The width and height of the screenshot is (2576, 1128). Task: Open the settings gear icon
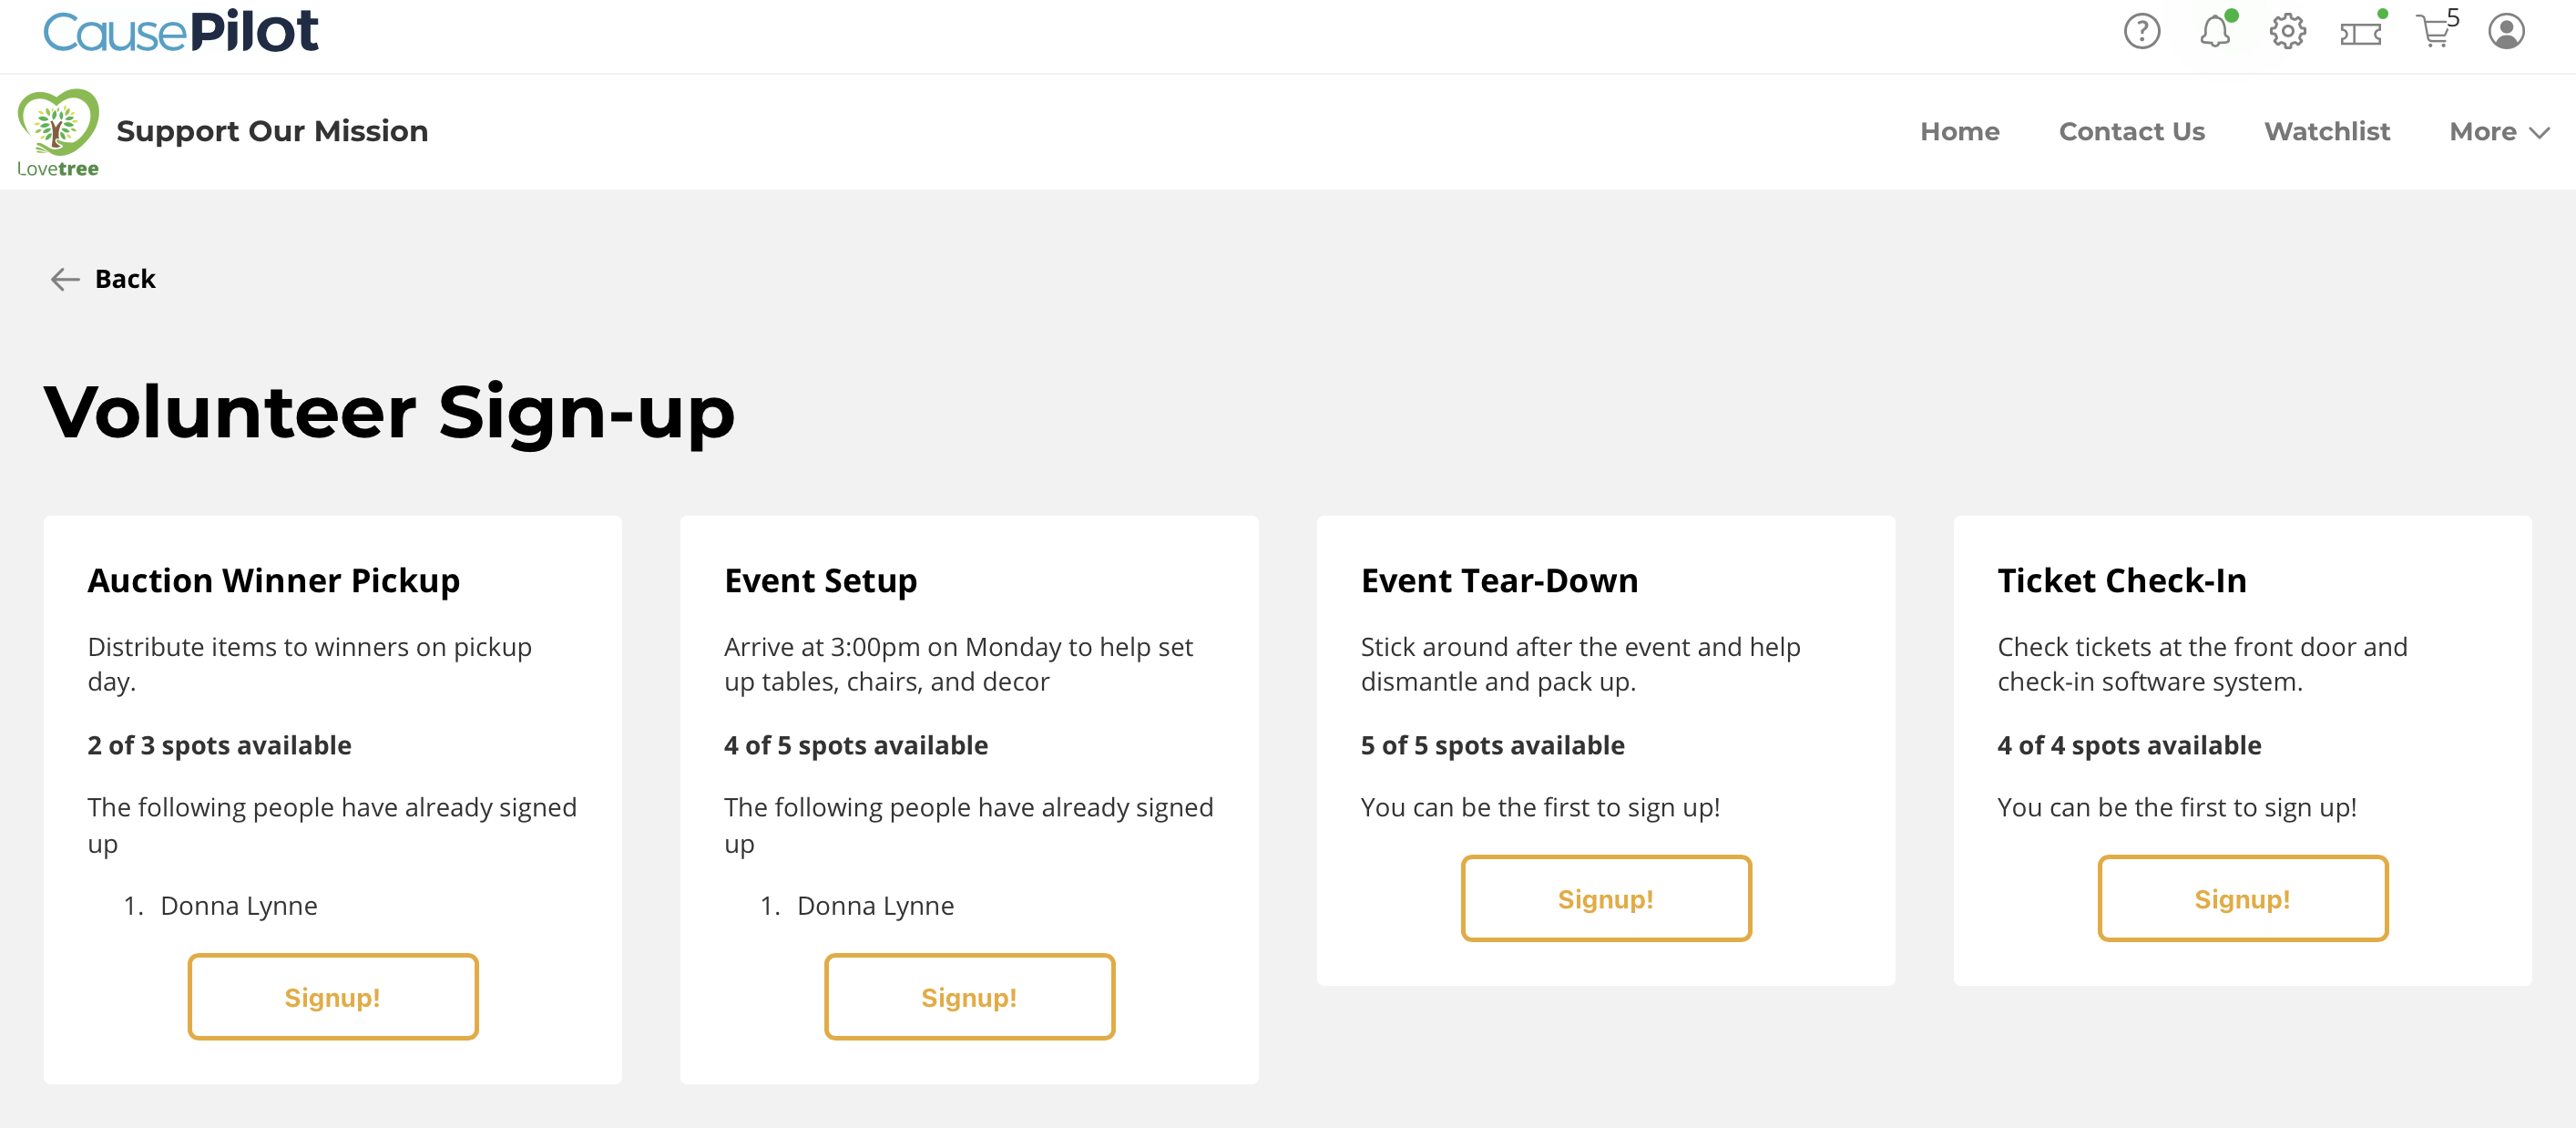(x=2287, y=32)
